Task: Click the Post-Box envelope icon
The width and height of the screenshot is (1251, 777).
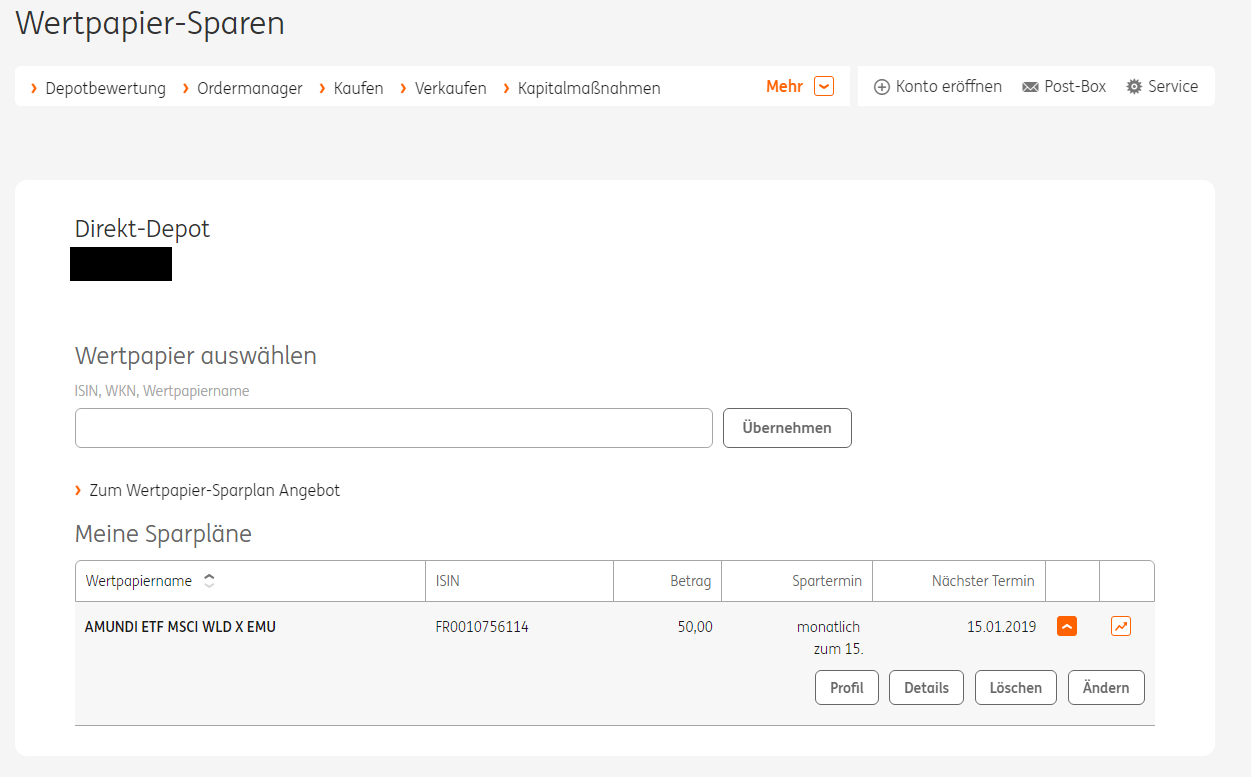Action: pyautogui.click(x=1030, y=87)
